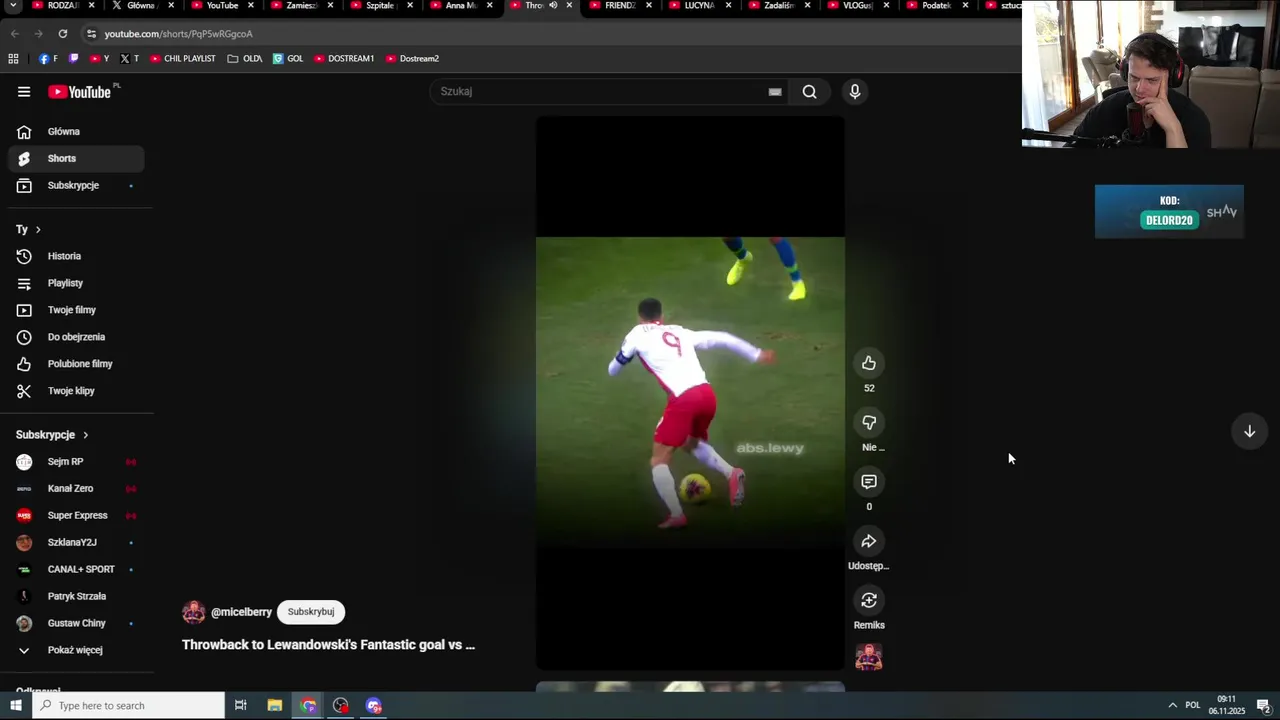Open the on-screen keyboard icon in search
The height and width of the screenshot is (720, 1280).
[x=775, y=92]
